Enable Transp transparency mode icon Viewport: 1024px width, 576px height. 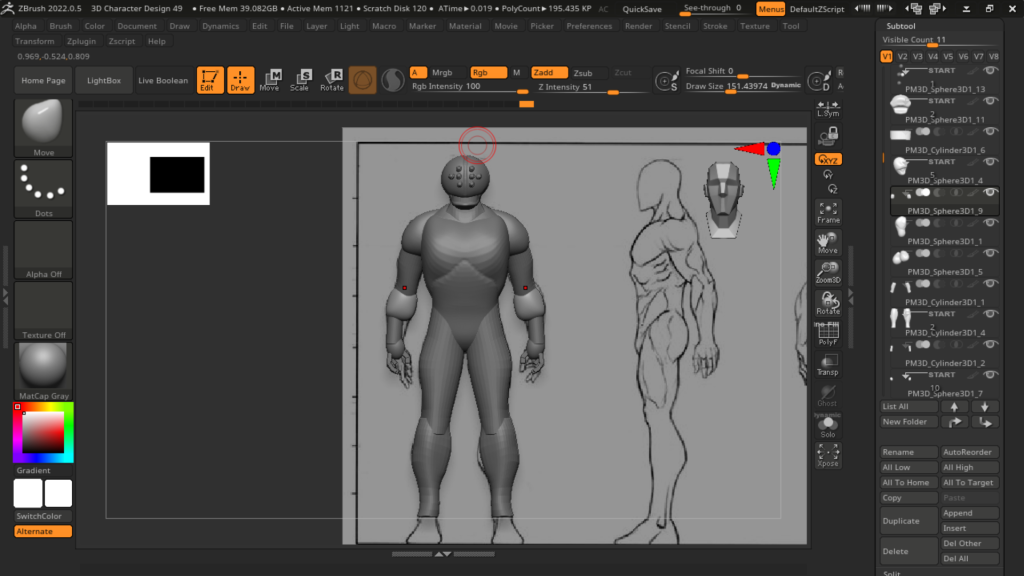coord(828,364)
